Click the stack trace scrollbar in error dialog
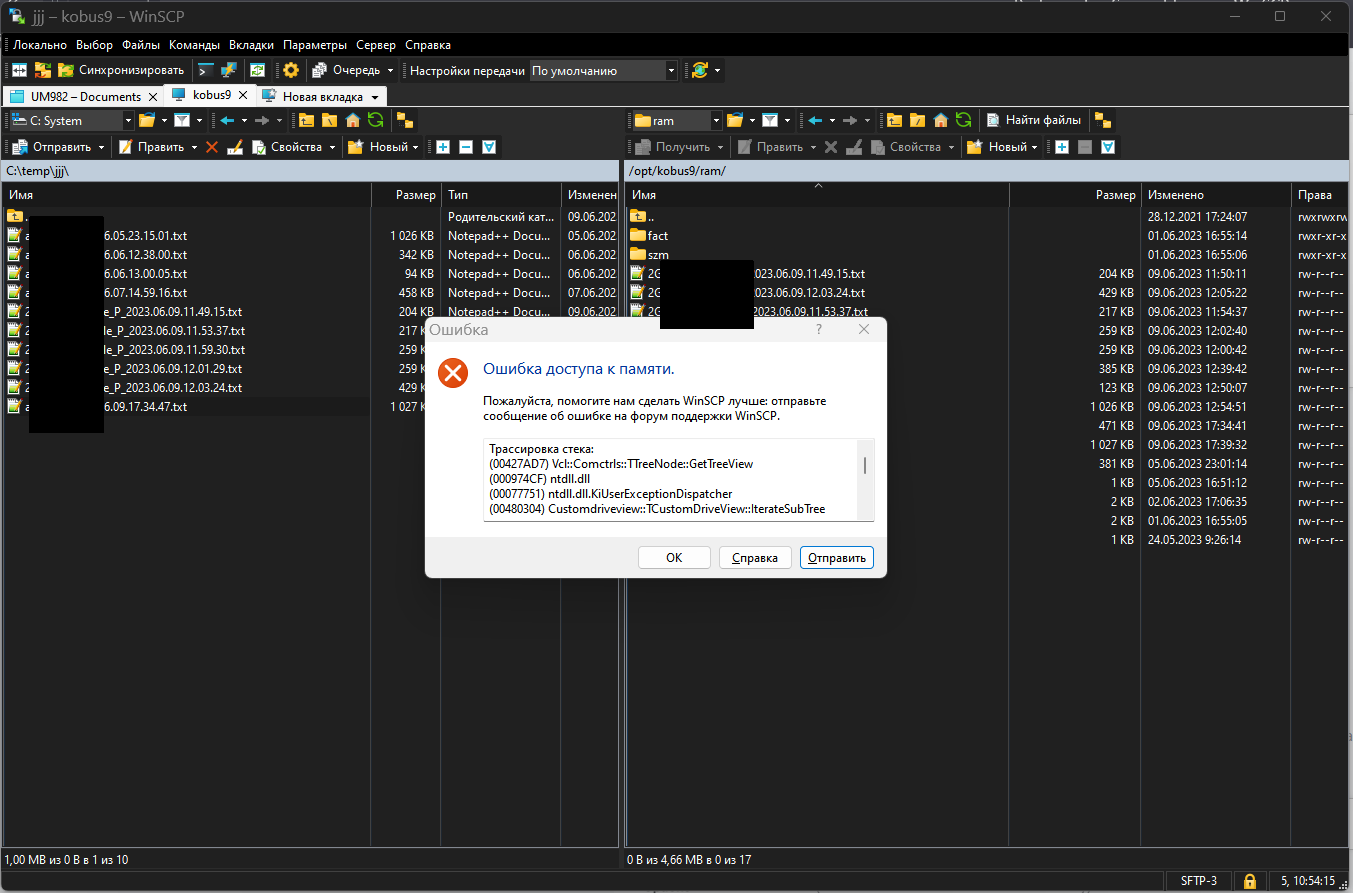 pos(865,466)
